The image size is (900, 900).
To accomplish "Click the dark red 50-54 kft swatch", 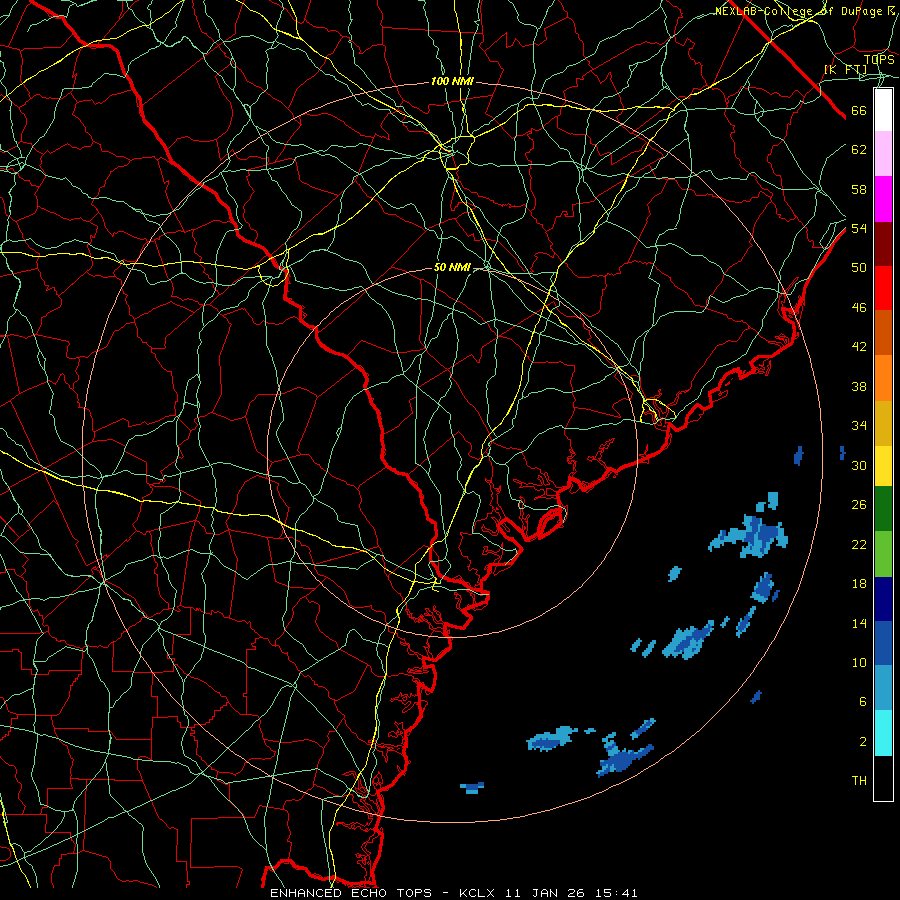I will (883, 243).
